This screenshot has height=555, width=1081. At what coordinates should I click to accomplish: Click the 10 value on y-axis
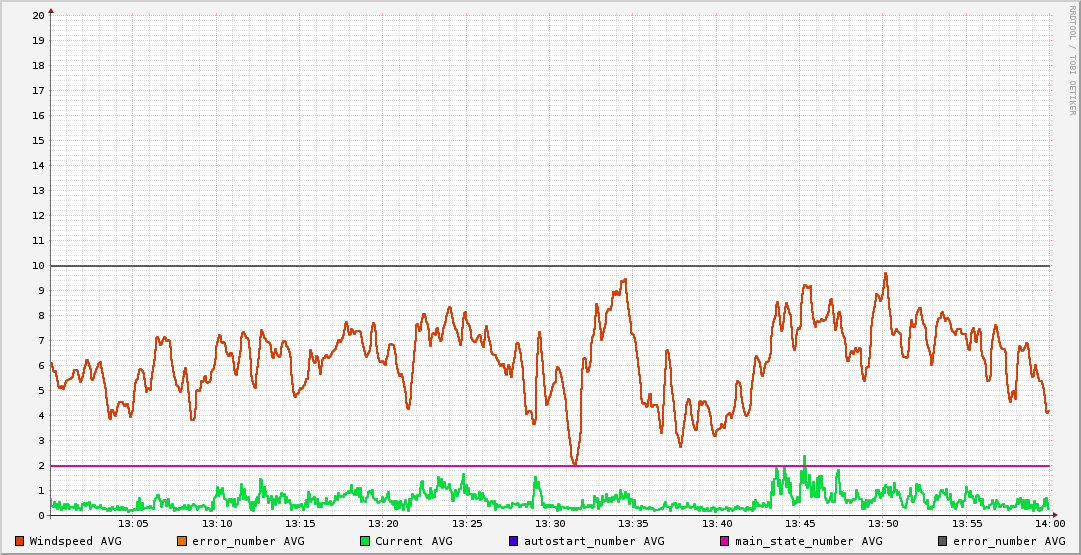38,266
